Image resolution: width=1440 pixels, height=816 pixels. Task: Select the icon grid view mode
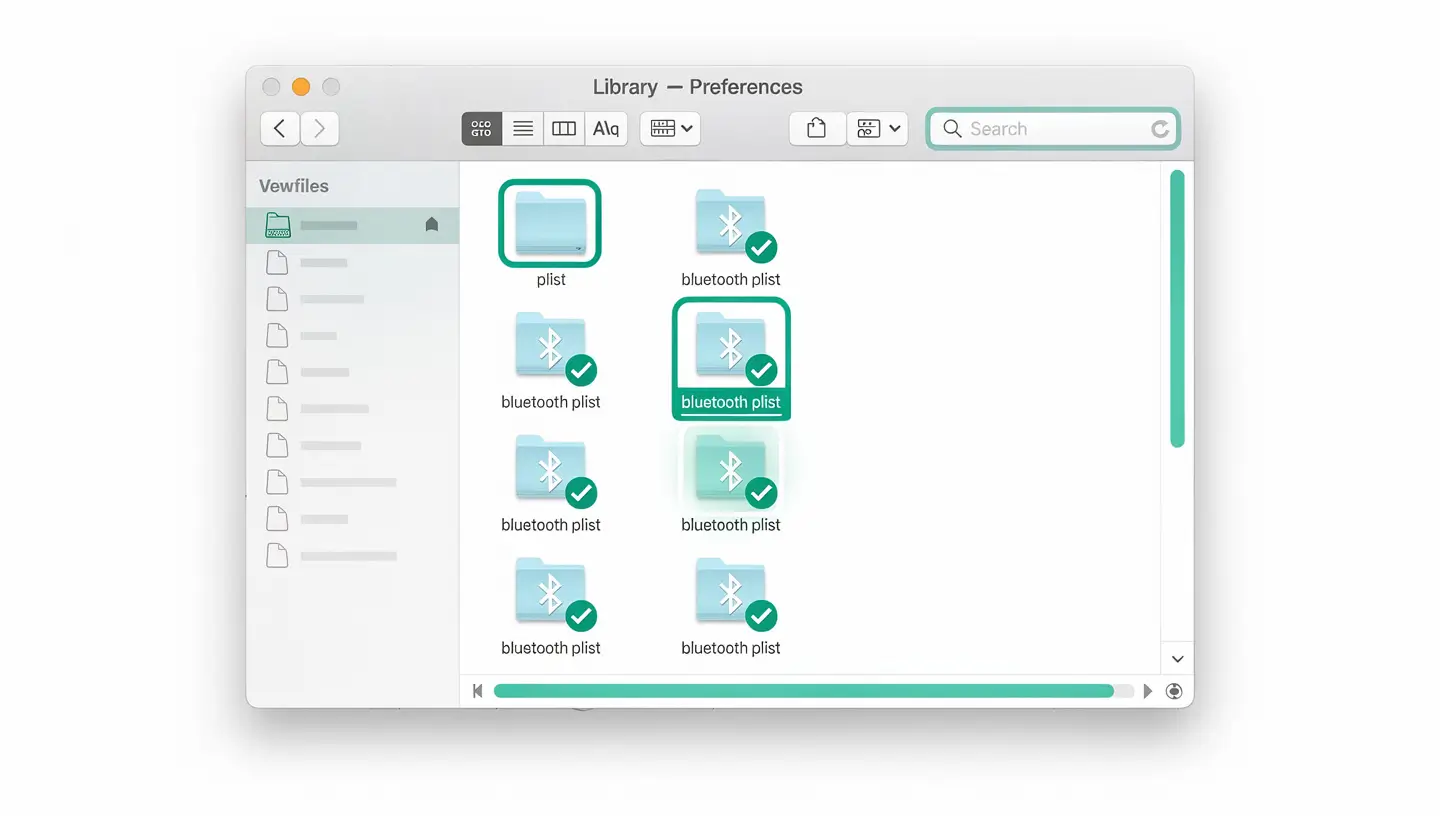click(x=481, y=128)
